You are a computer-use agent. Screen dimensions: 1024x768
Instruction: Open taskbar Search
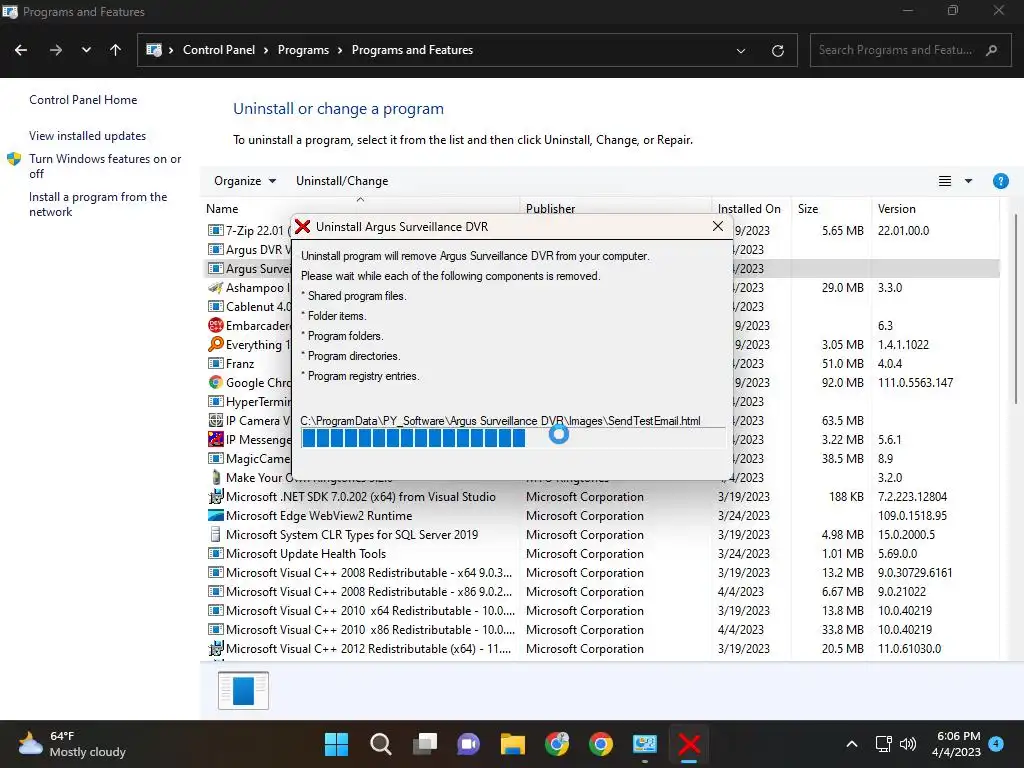pyautogui.click(x=380, y=744)
